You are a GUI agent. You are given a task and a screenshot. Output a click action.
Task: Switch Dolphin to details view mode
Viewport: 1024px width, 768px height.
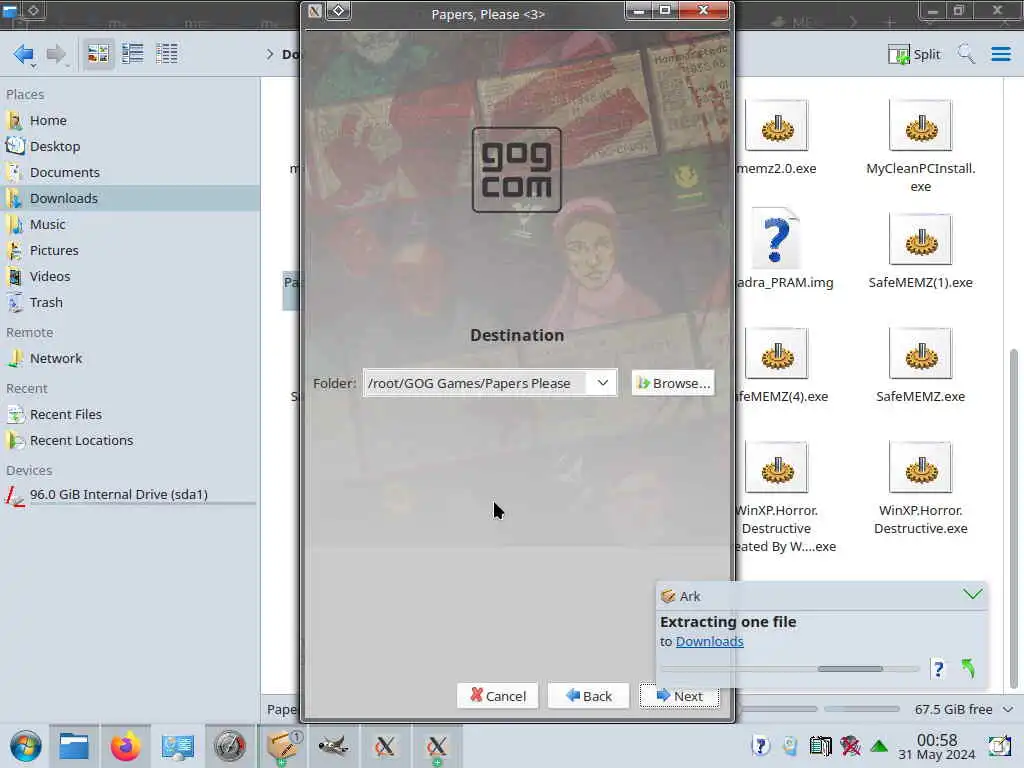click(167, 54)
